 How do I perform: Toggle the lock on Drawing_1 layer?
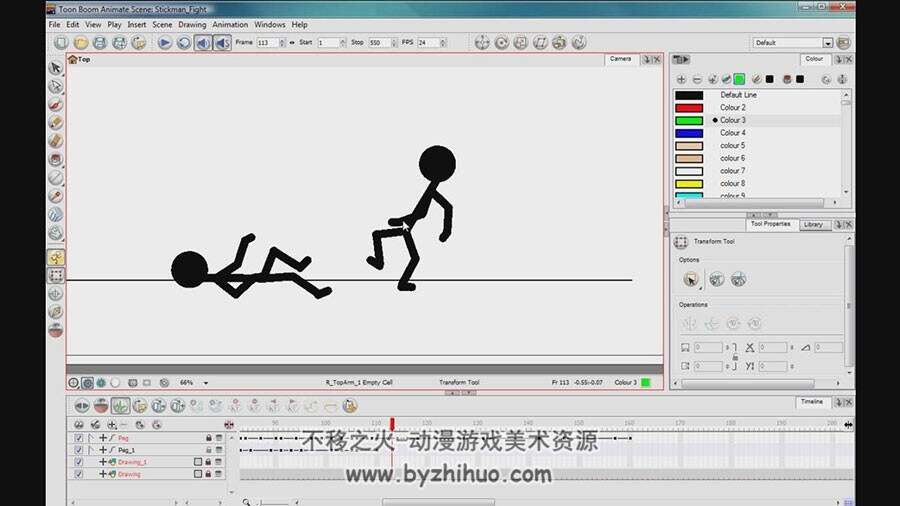(x=208, y=462)
